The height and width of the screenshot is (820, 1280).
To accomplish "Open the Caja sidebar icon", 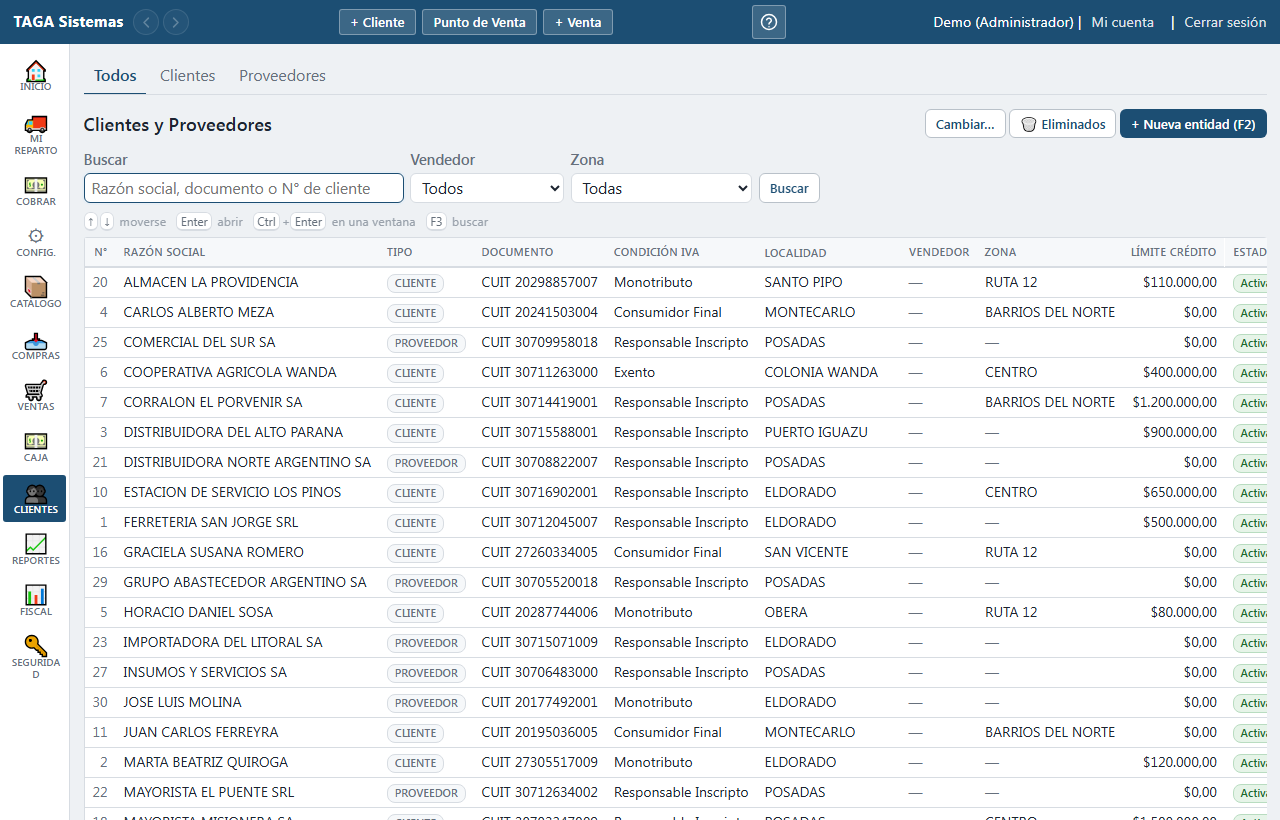I will click(x=35, y=447).
